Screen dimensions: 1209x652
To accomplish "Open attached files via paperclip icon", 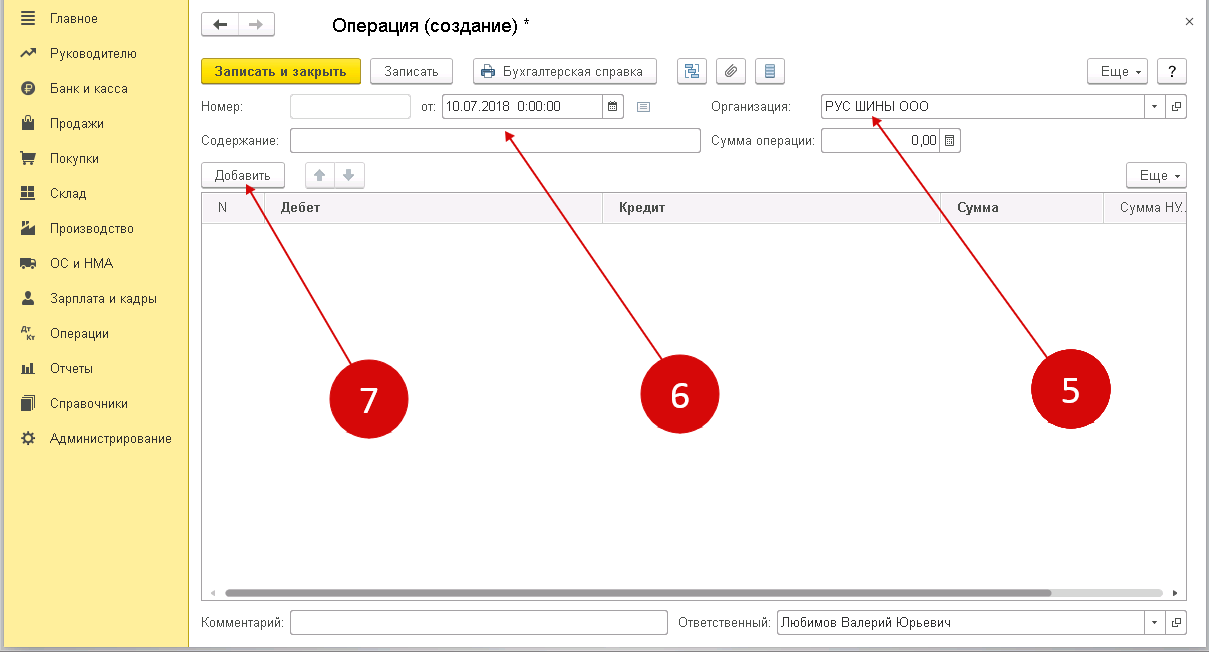I will tap(731, 71).
